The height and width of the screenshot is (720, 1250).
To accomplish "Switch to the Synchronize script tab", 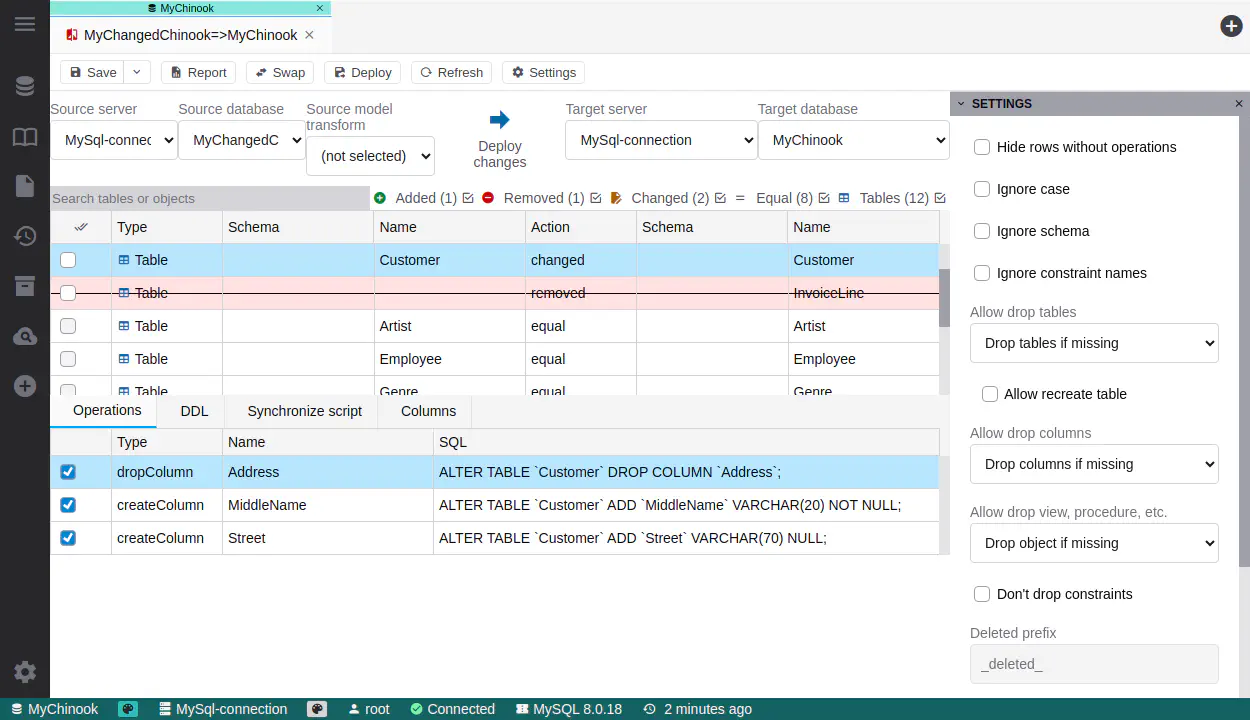I will [x=304, y=411].
